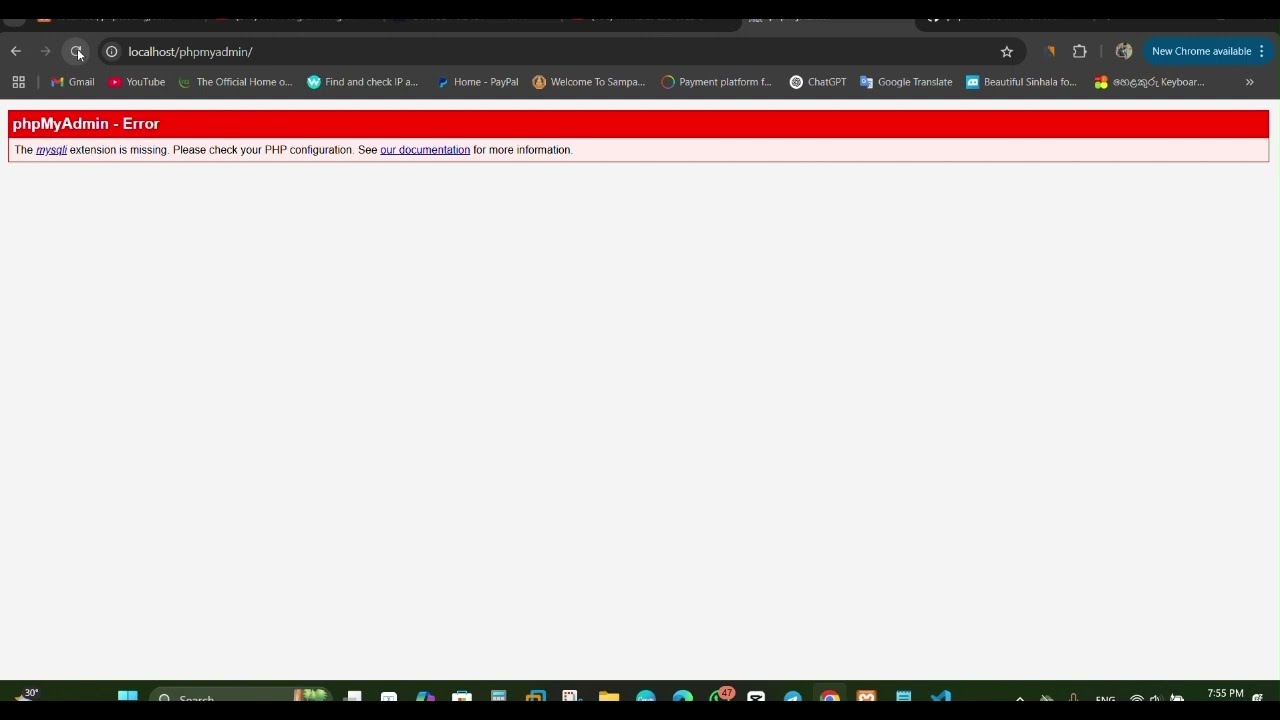Click the pinned extension icon beside Extensions

click(1050, 51)
